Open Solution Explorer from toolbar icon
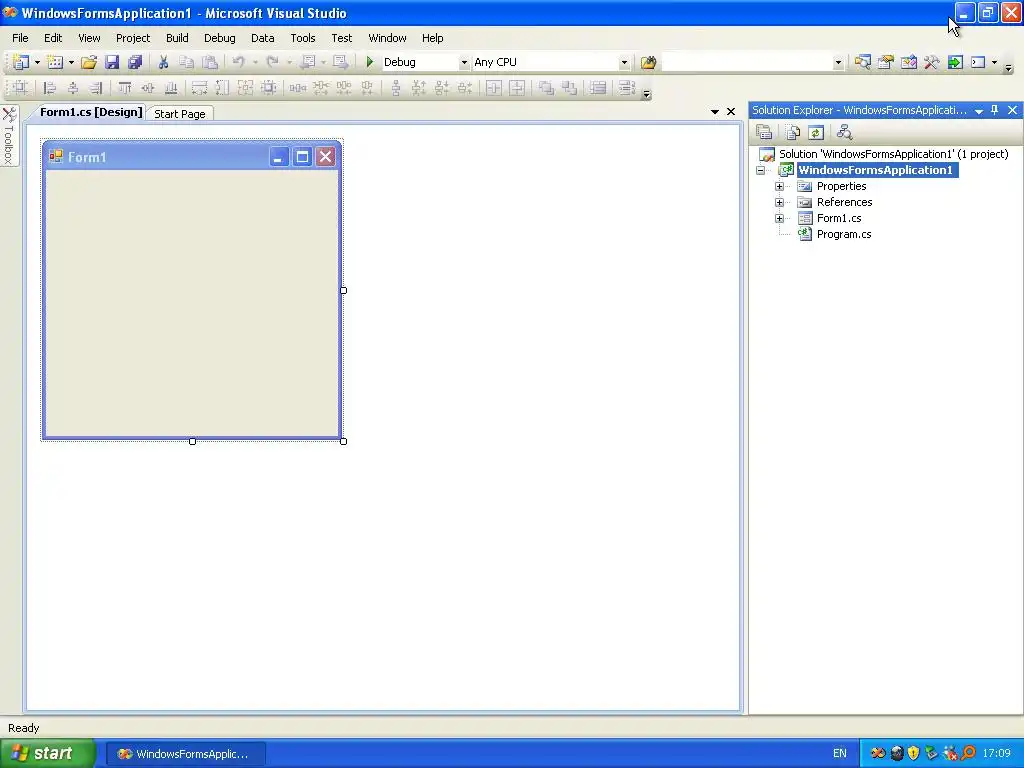This screenshot has height=768, width=1024. point(863,62)
